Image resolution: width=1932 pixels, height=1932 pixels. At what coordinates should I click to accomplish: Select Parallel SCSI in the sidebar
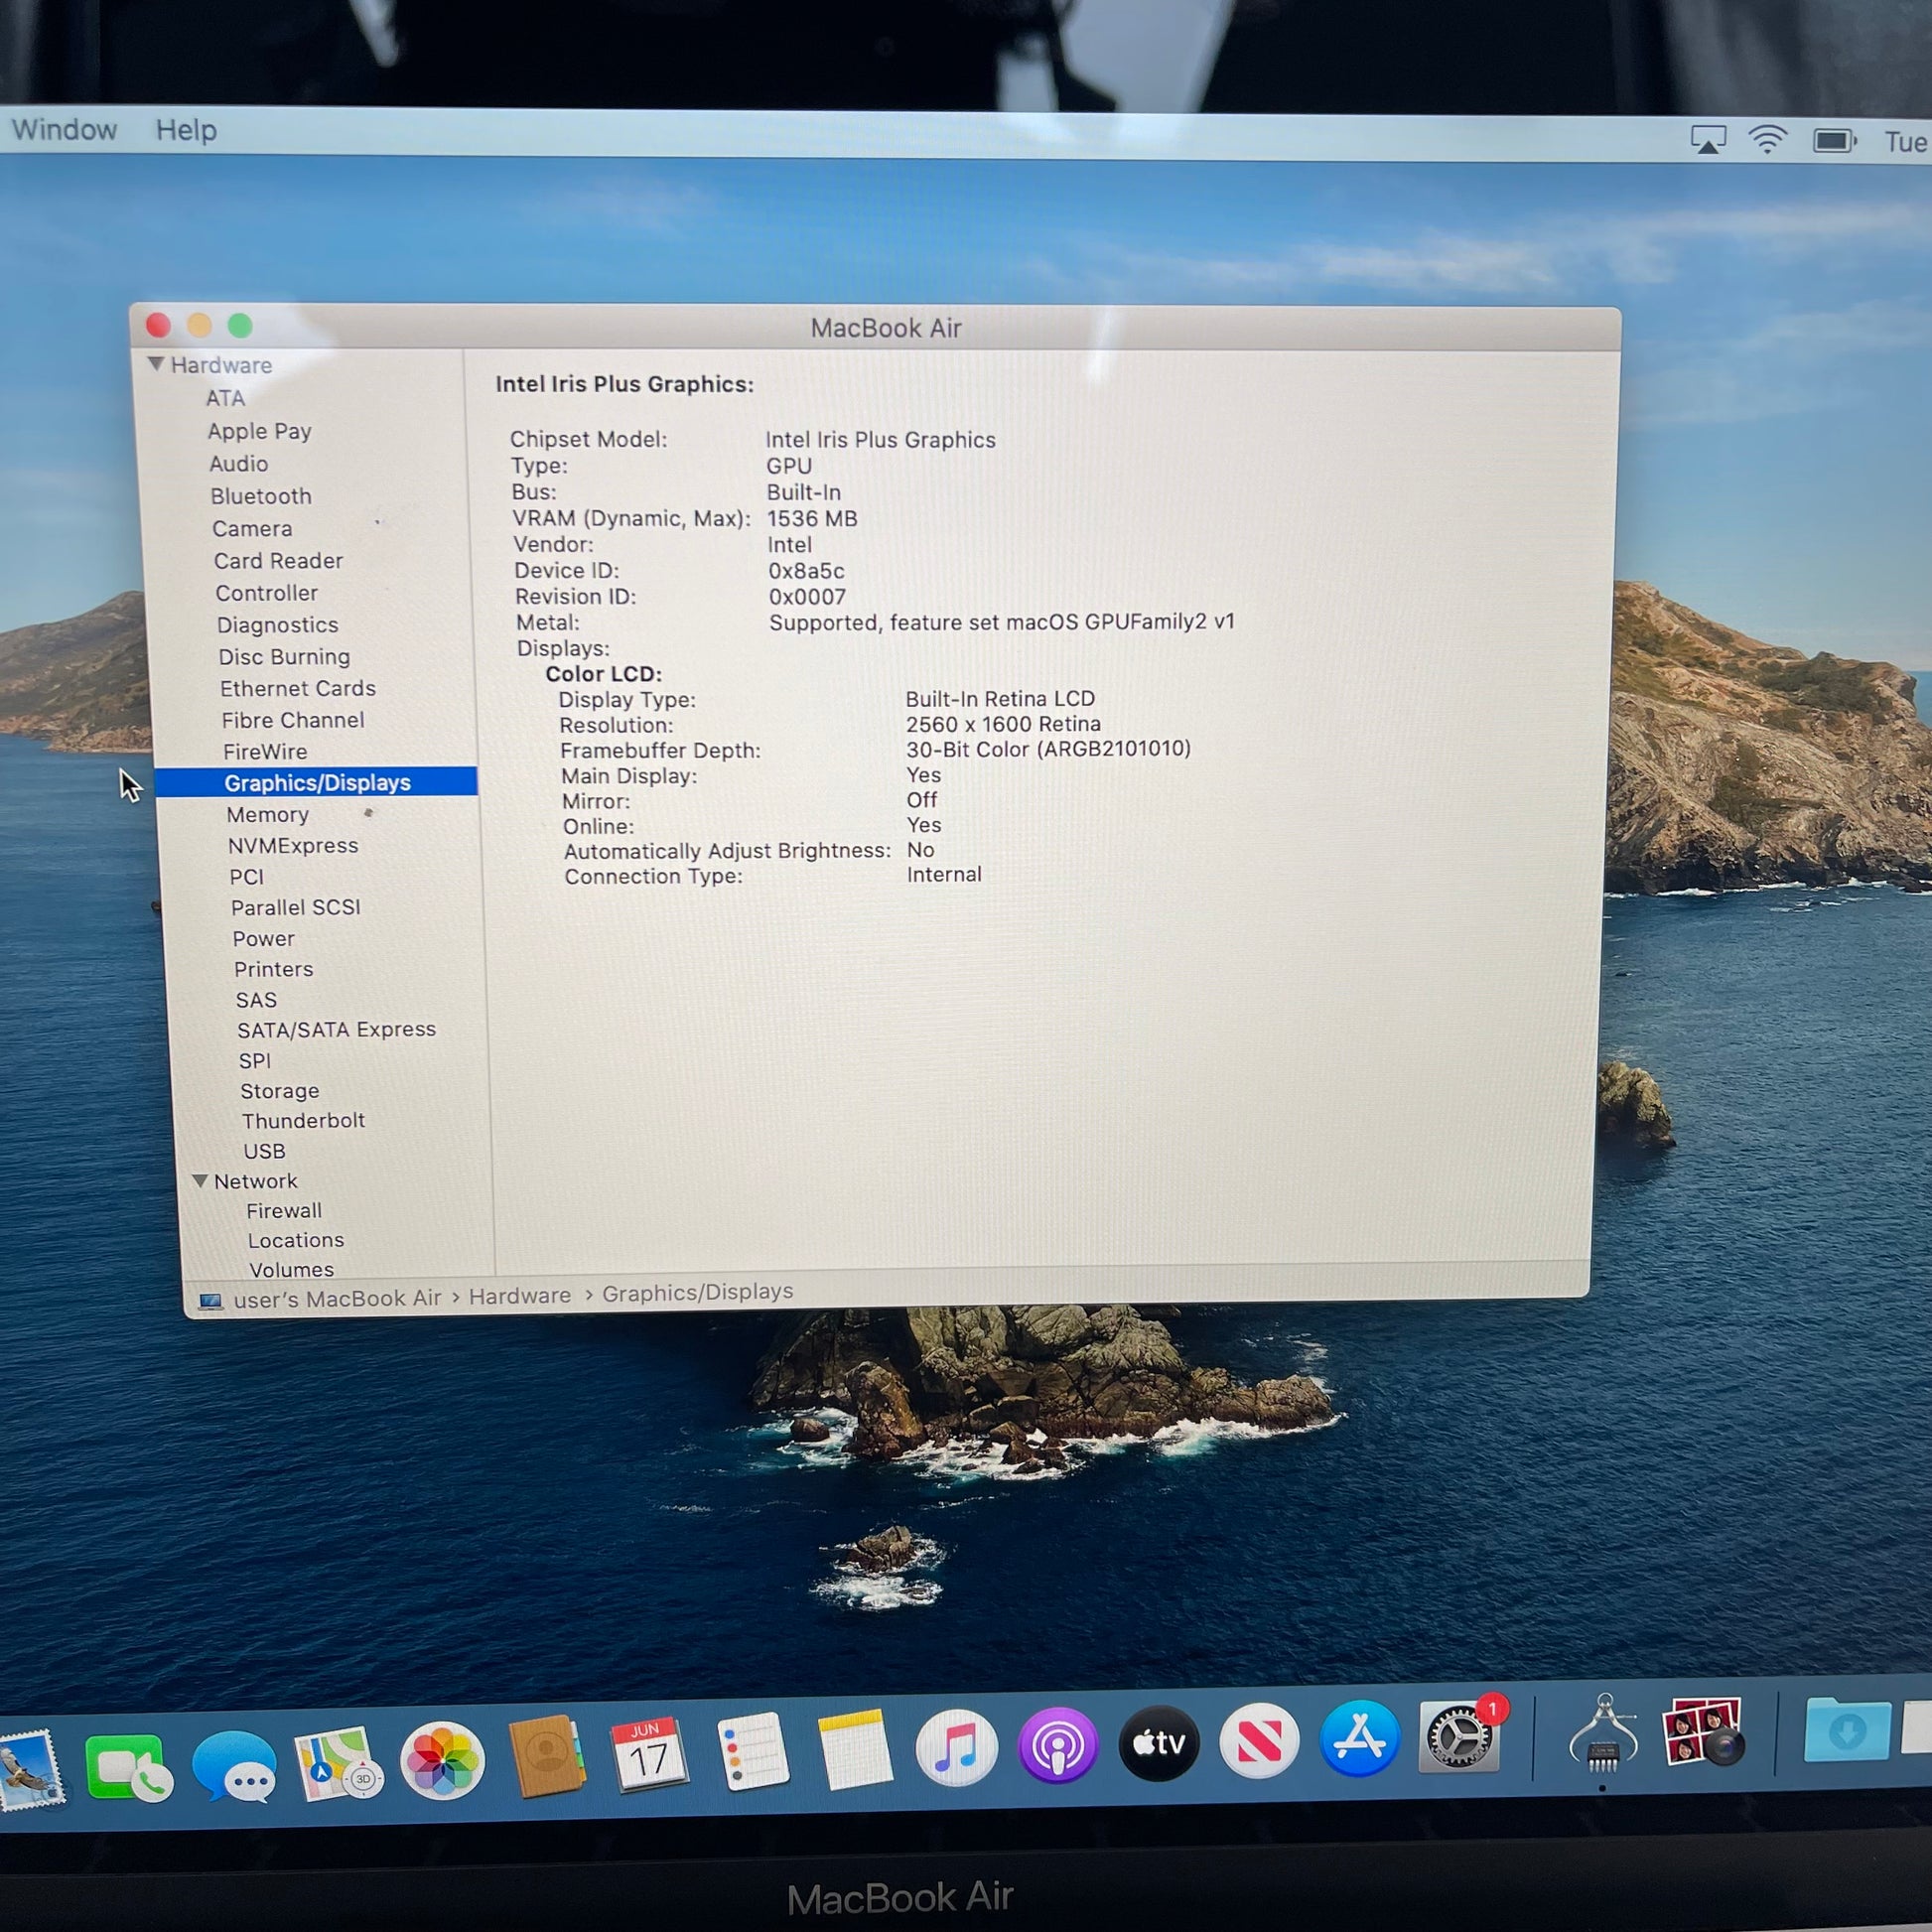point(296,907)
